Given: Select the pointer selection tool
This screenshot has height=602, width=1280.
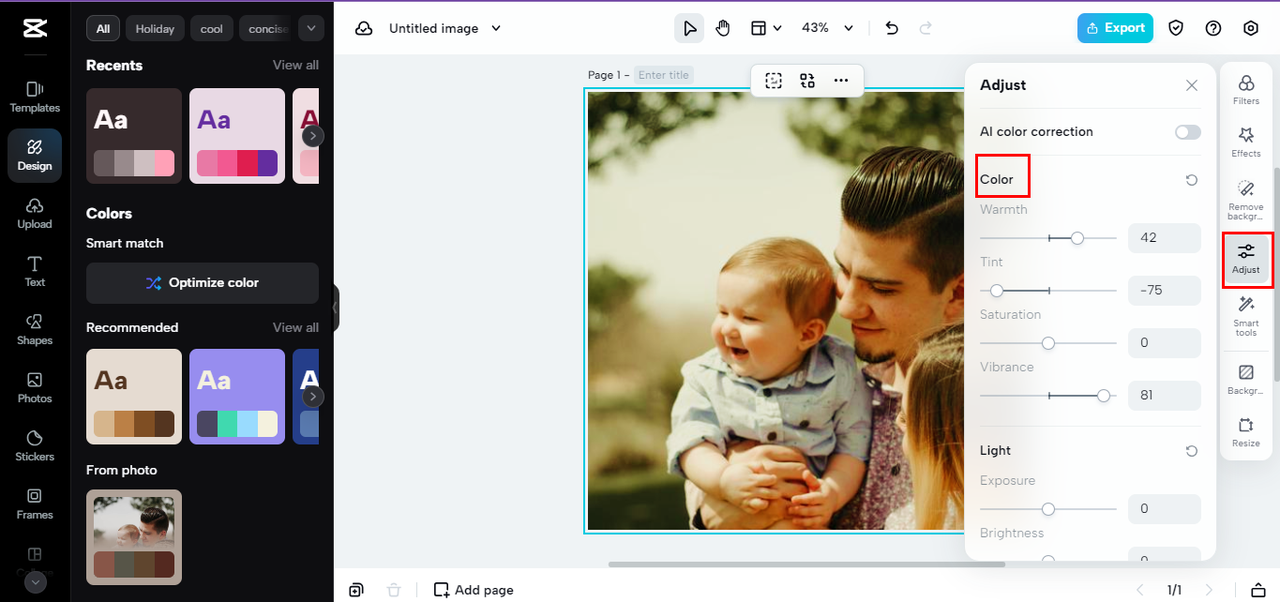Looking at the screenshot, I should coord(689,28).
